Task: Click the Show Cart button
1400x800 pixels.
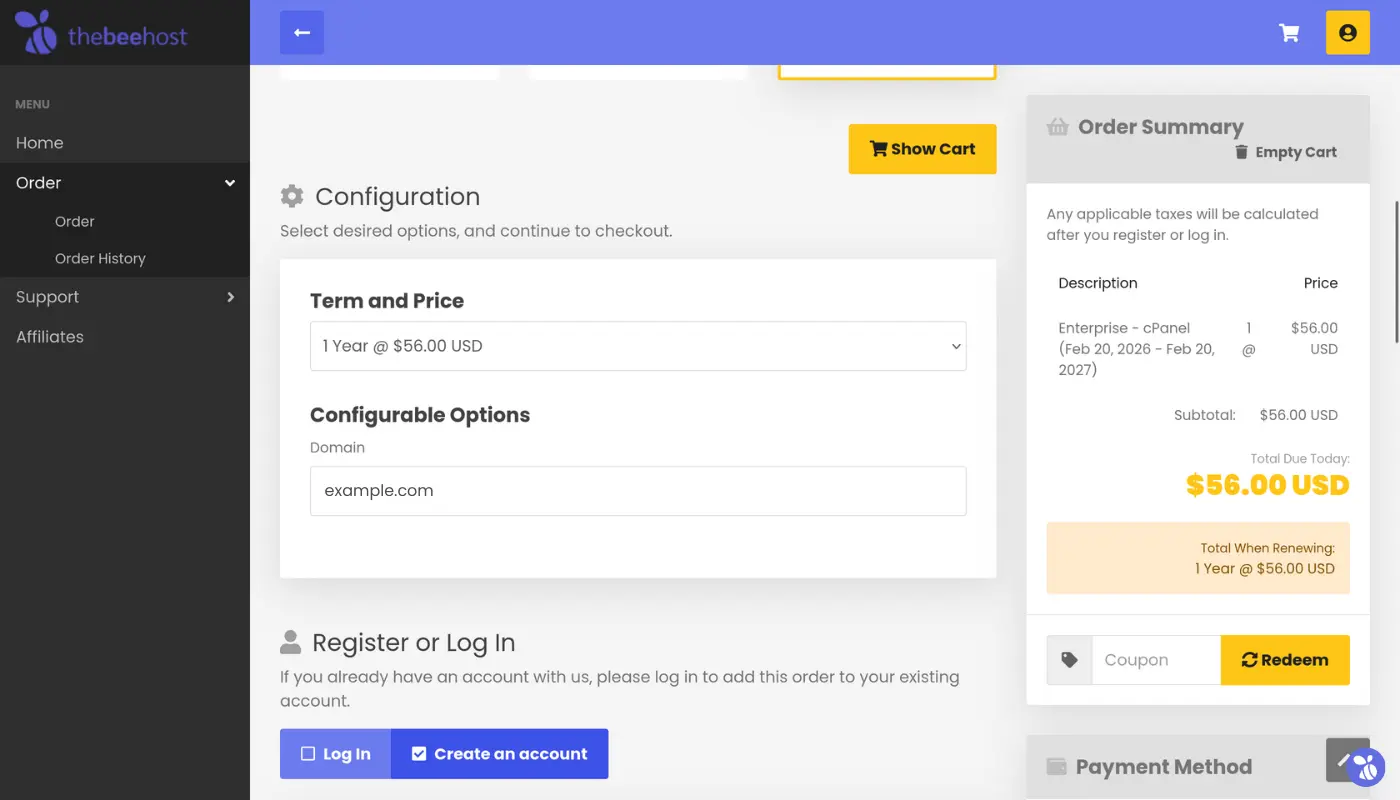Action: click(922, 149)
